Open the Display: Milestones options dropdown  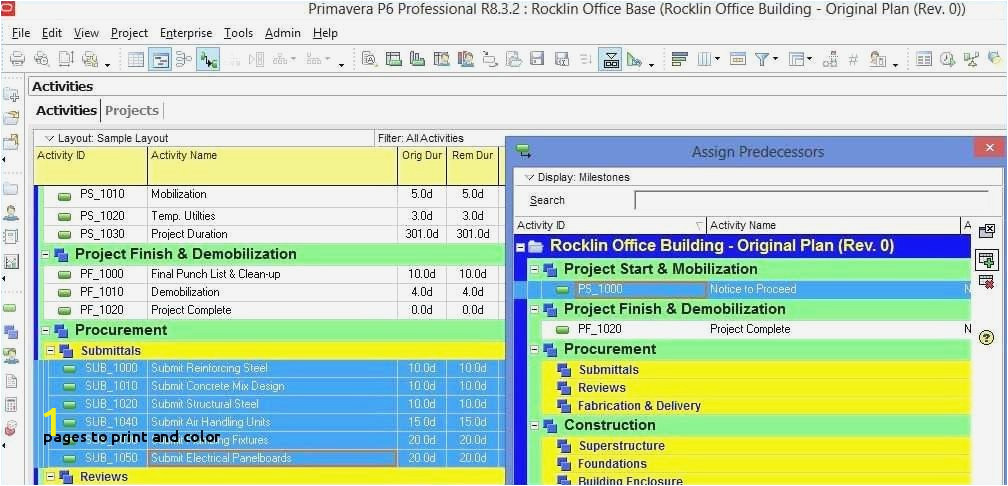577,177
